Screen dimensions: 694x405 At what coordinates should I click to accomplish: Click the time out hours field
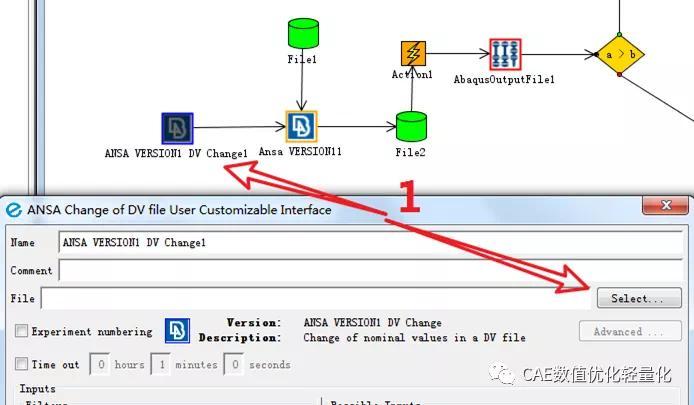click(100, 364)
